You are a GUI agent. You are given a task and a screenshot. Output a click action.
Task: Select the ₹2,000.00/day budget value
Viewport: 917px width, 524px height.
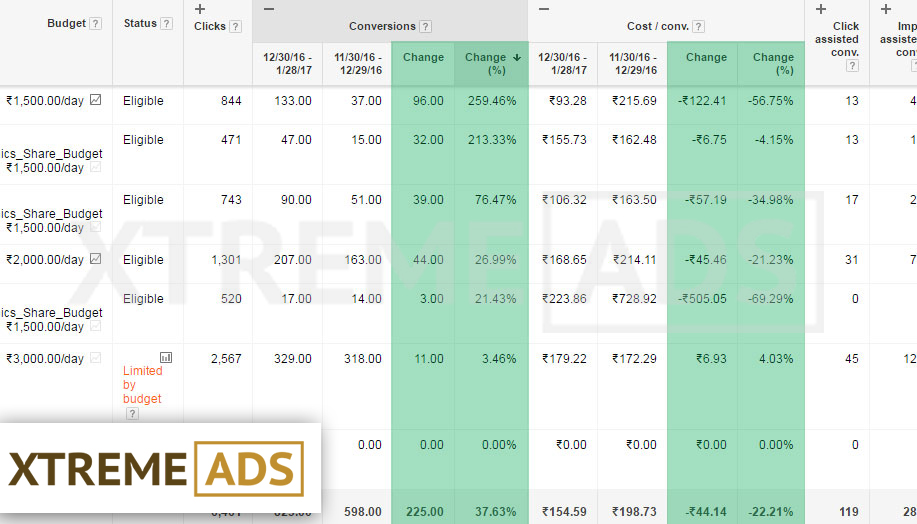[45, 260]
